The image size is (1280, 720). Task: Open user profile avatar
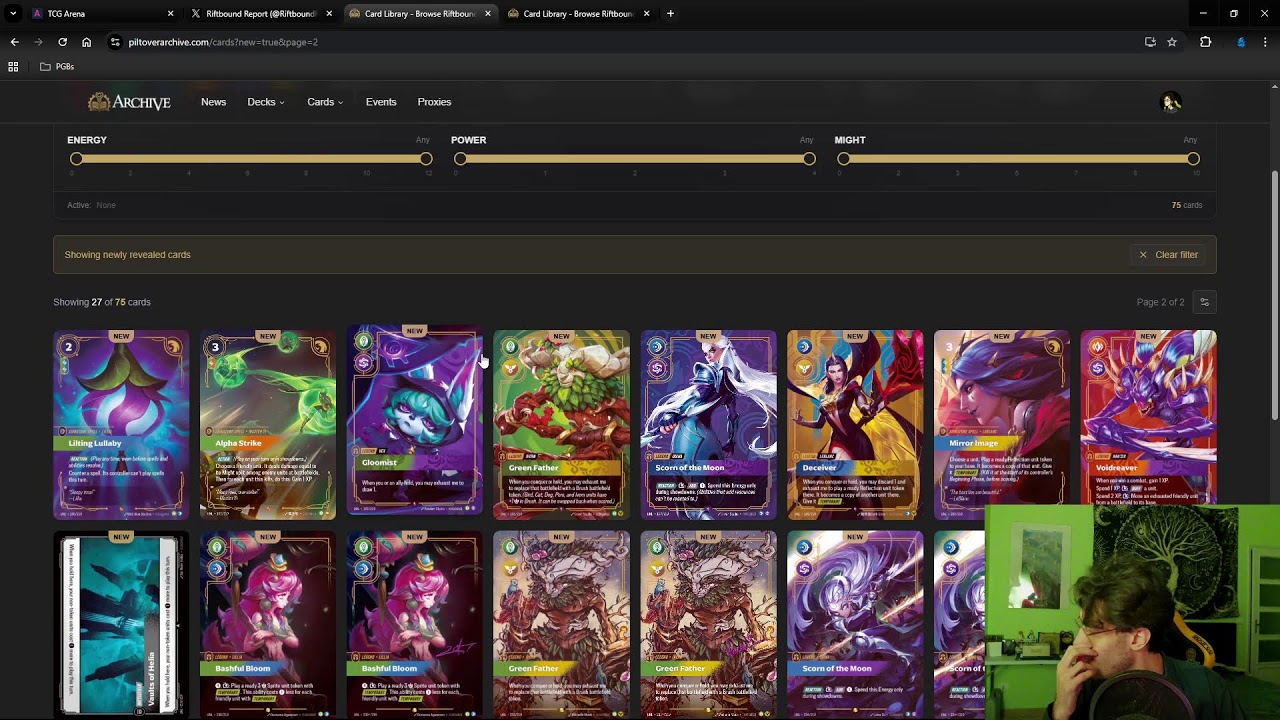point(1171,102)
